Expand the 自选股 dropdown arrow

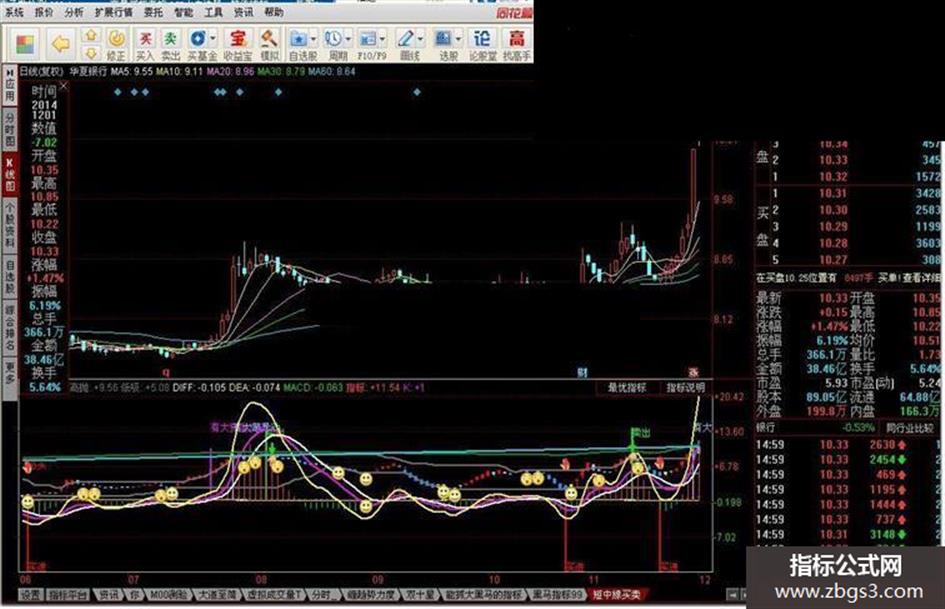pos(313,39)
